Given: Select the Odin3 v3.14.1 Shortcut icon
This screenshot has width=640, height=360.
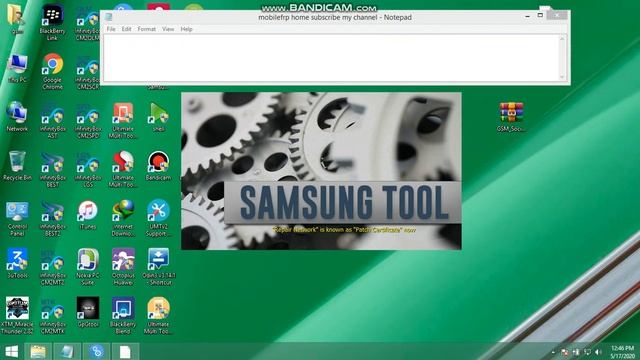Looking at the screenshot, I should [x=158, y=267].
